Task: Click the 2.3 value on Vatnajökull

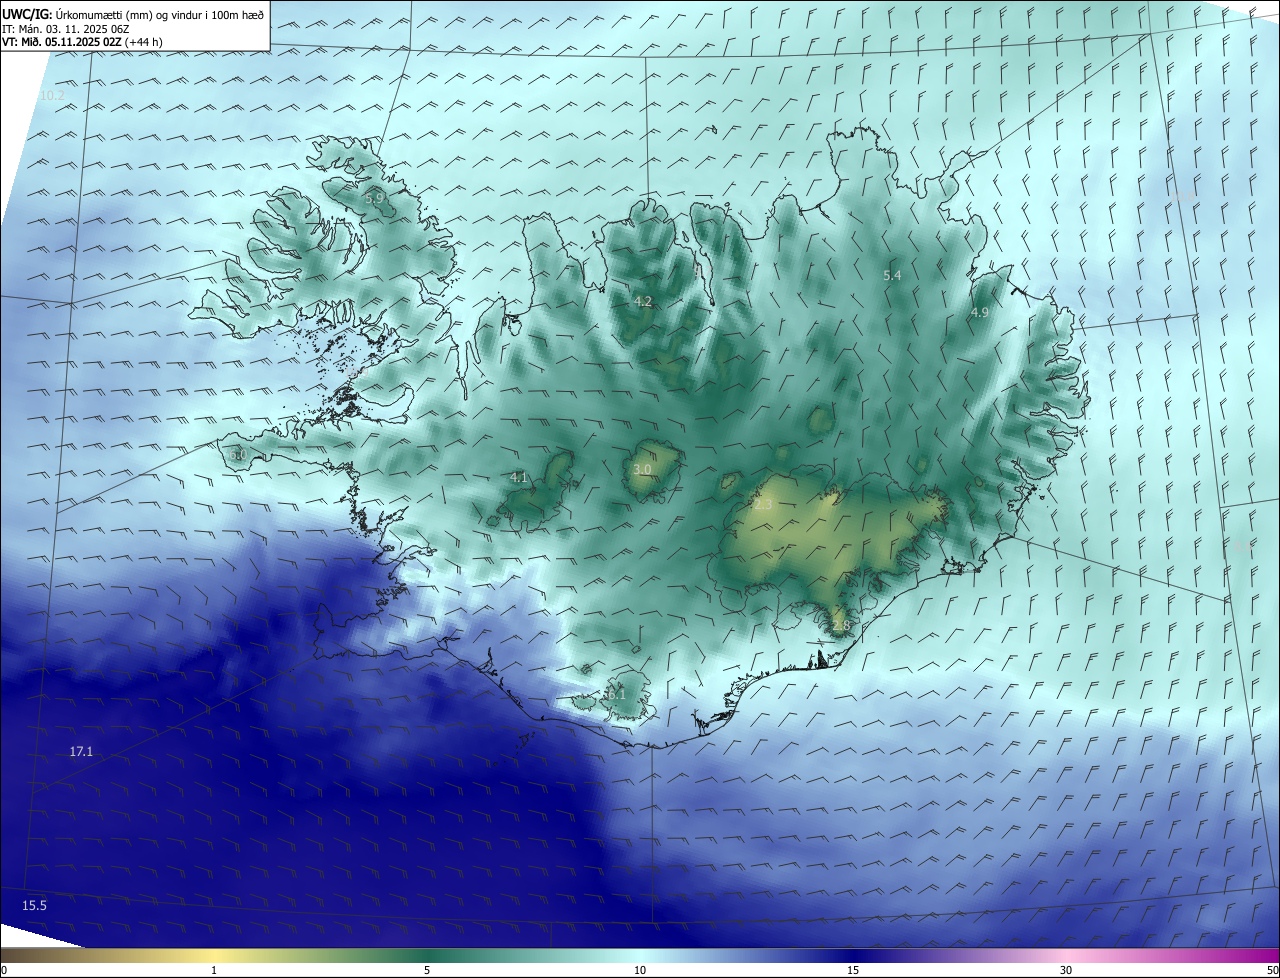Action: tap(763, 505)
